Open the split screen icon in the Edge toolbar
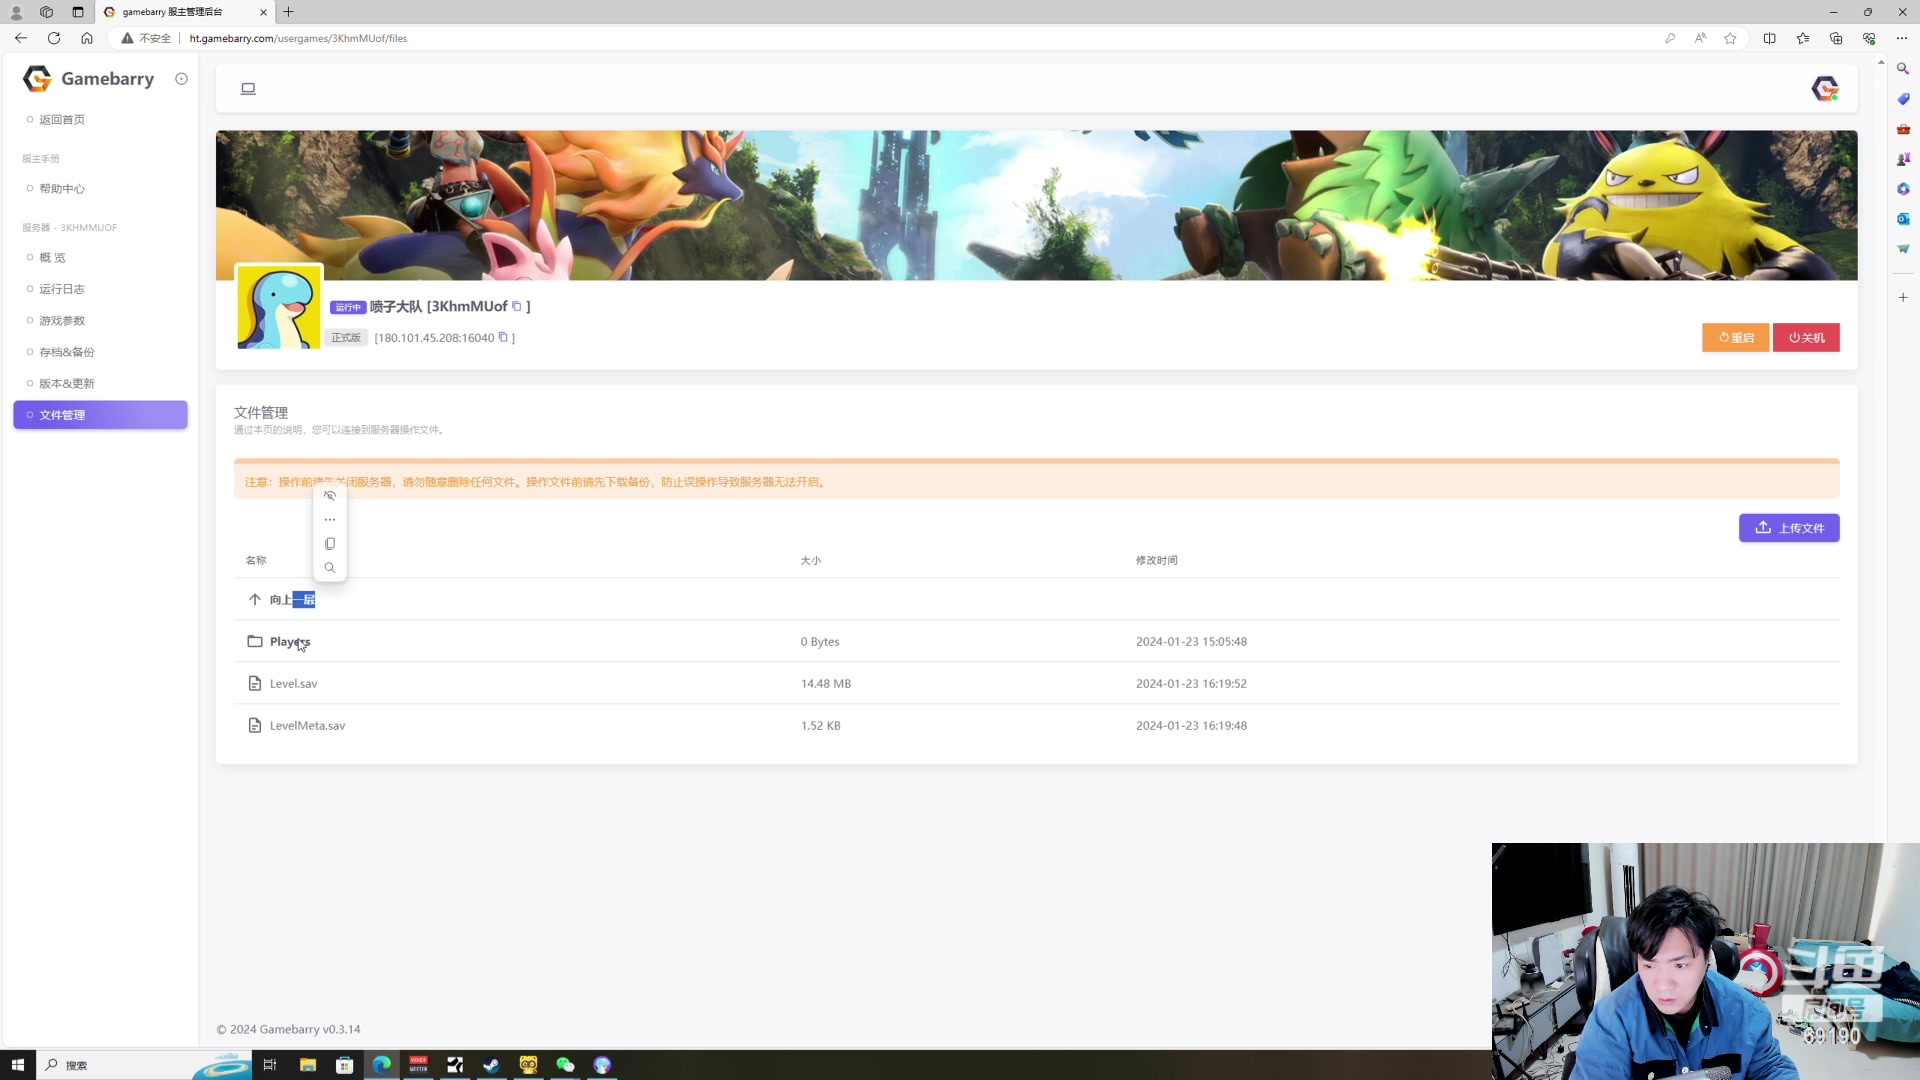1920x1080 pixels. tap(1769, 38)
